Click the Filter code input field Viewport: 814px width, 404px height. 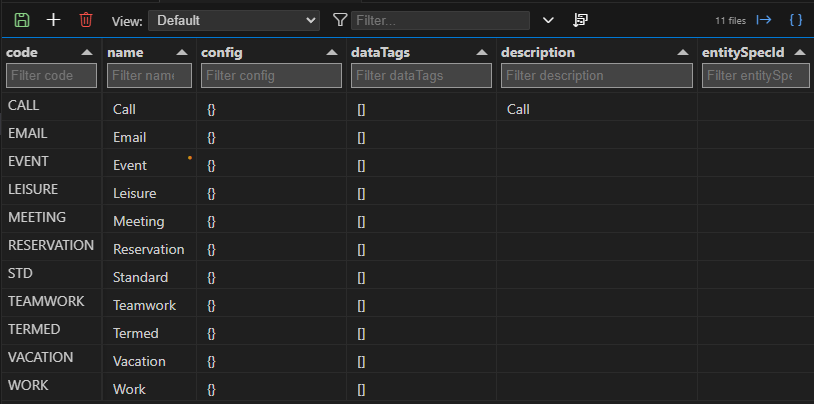(52, 75)
